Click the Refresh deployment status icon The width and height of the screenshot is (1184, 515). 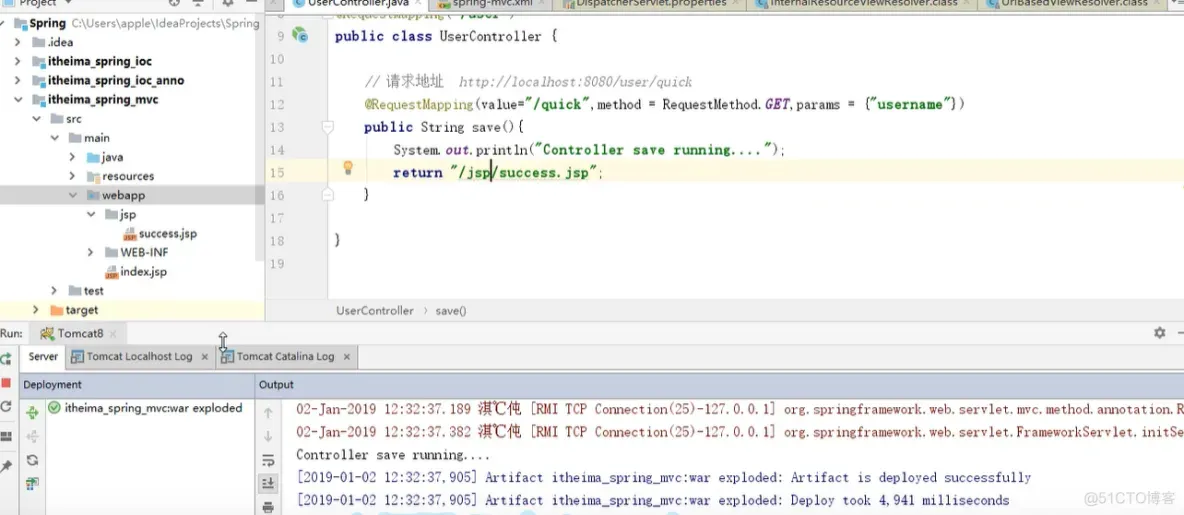(32, 460)
